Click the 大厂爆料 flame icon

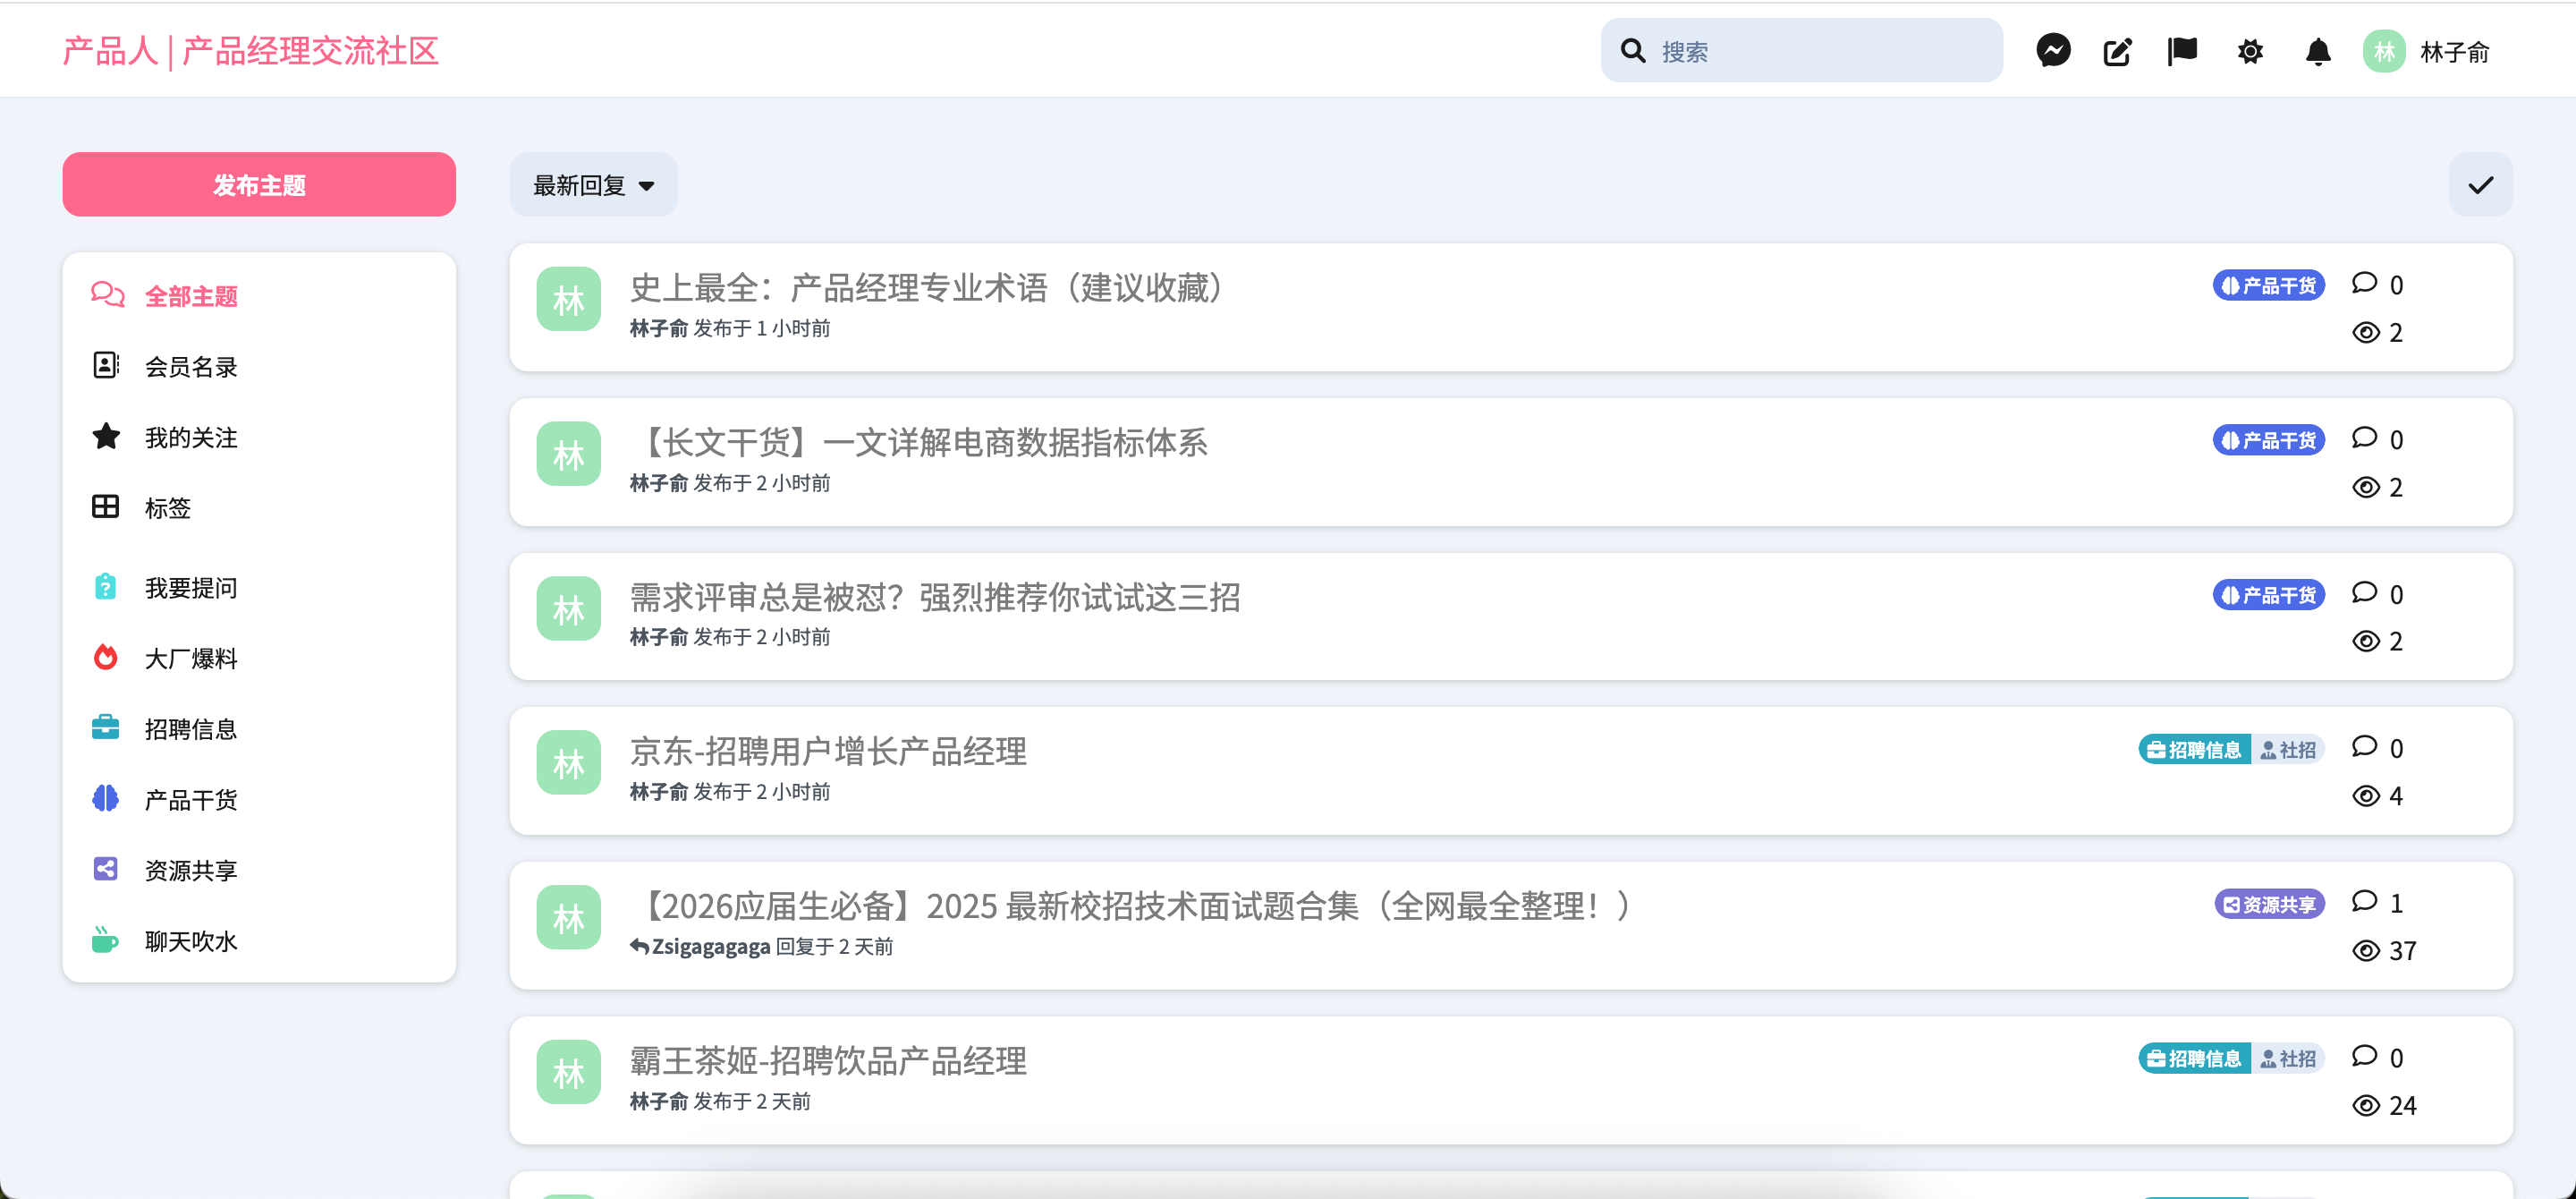tap(105, 658)
